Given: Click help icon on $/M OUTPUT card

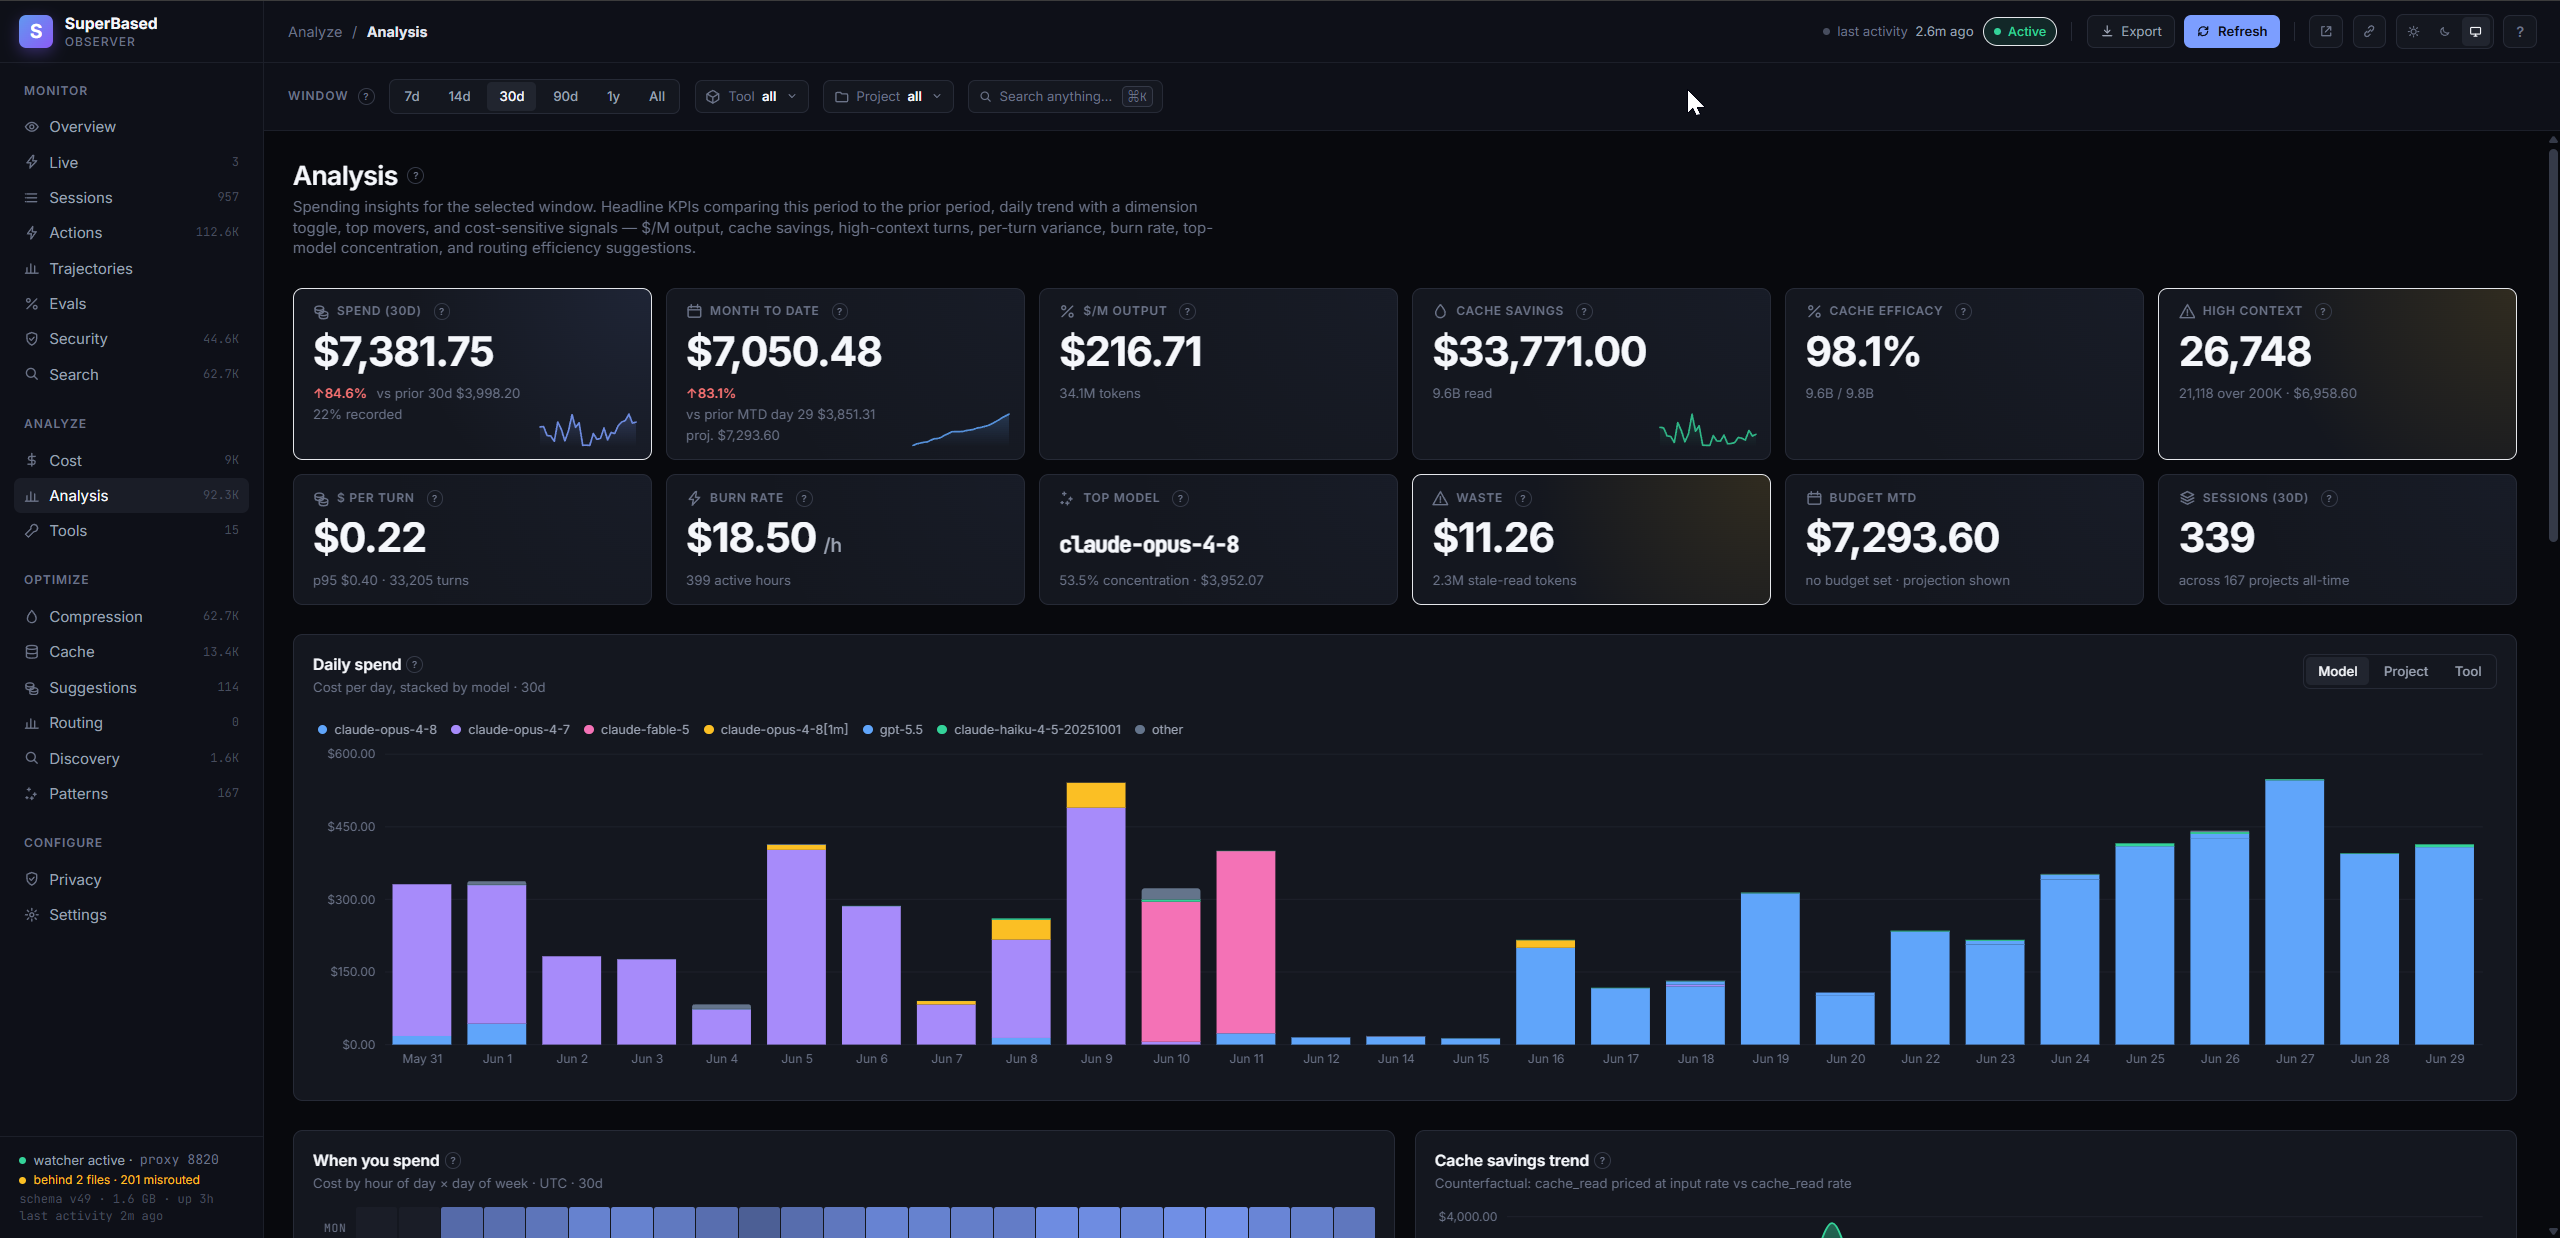Looking at the screenshot, I should click(x=1187, y=312).
